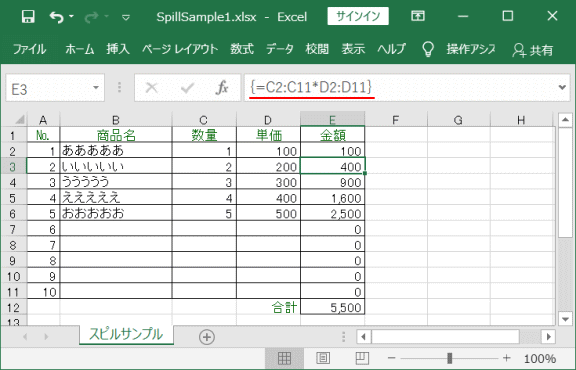
Task: Select column C header
Action: (204, 120)
